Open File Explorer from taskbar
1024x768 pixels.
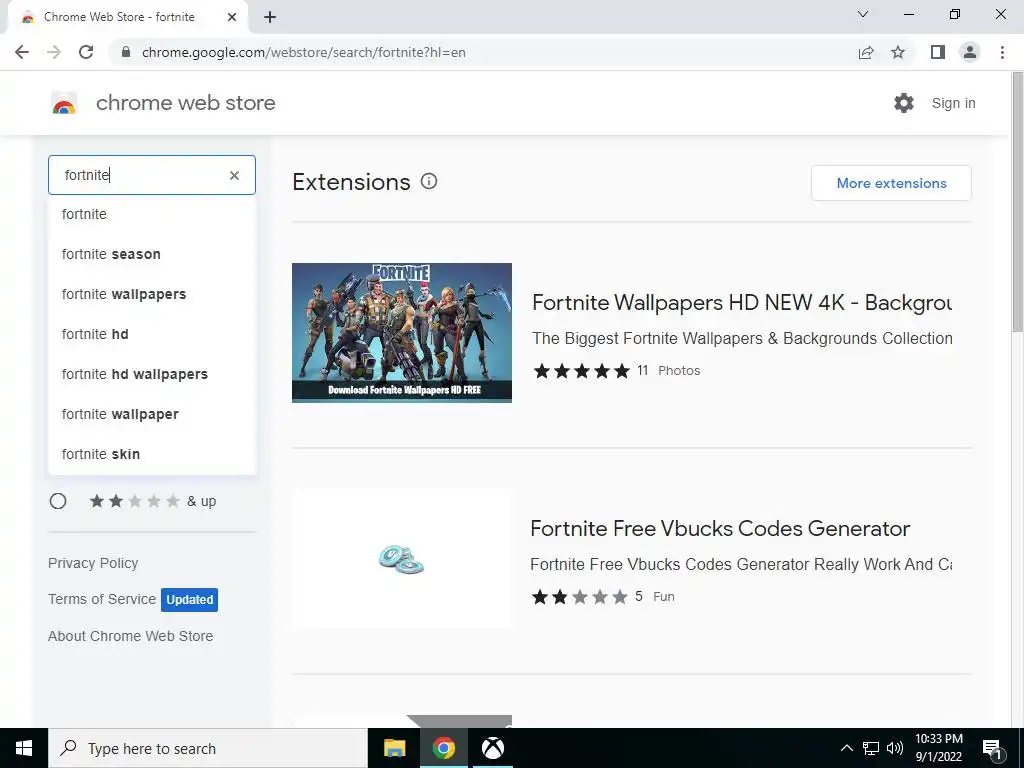pos(394,748)
